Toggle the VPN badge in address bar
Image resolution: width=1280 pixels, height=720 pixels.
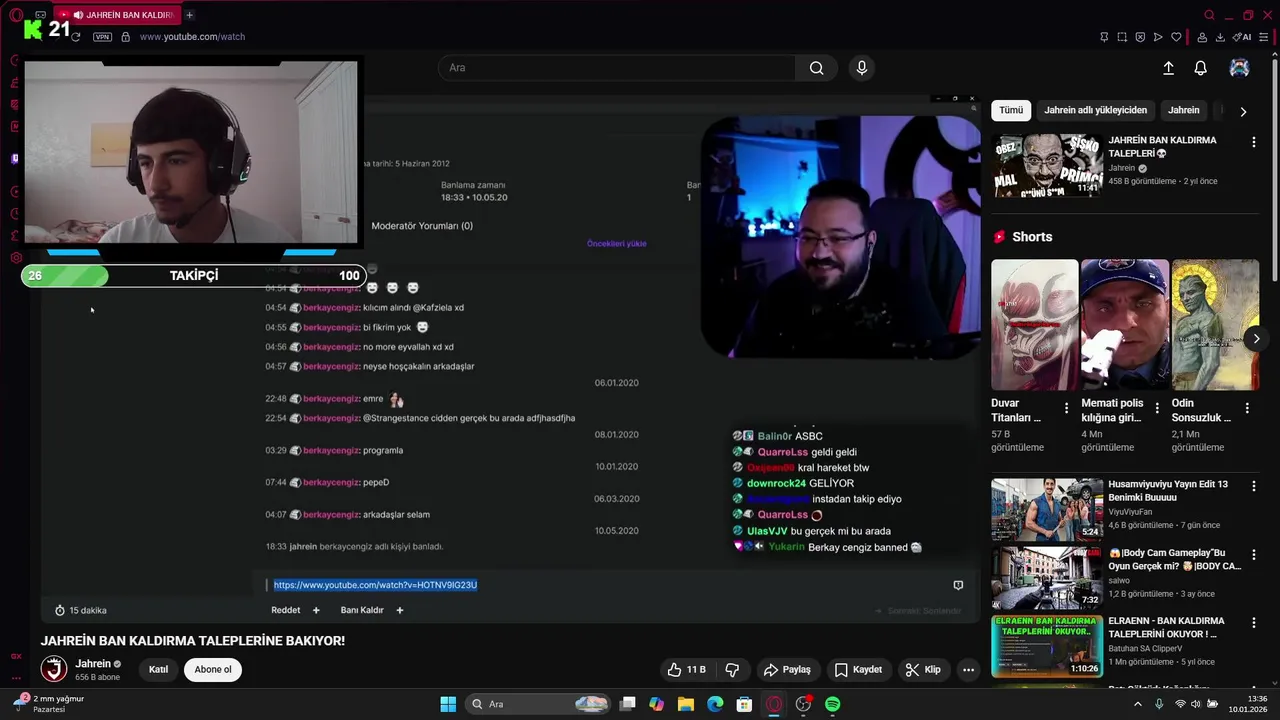pyautogui.click(x=102, y=37)
